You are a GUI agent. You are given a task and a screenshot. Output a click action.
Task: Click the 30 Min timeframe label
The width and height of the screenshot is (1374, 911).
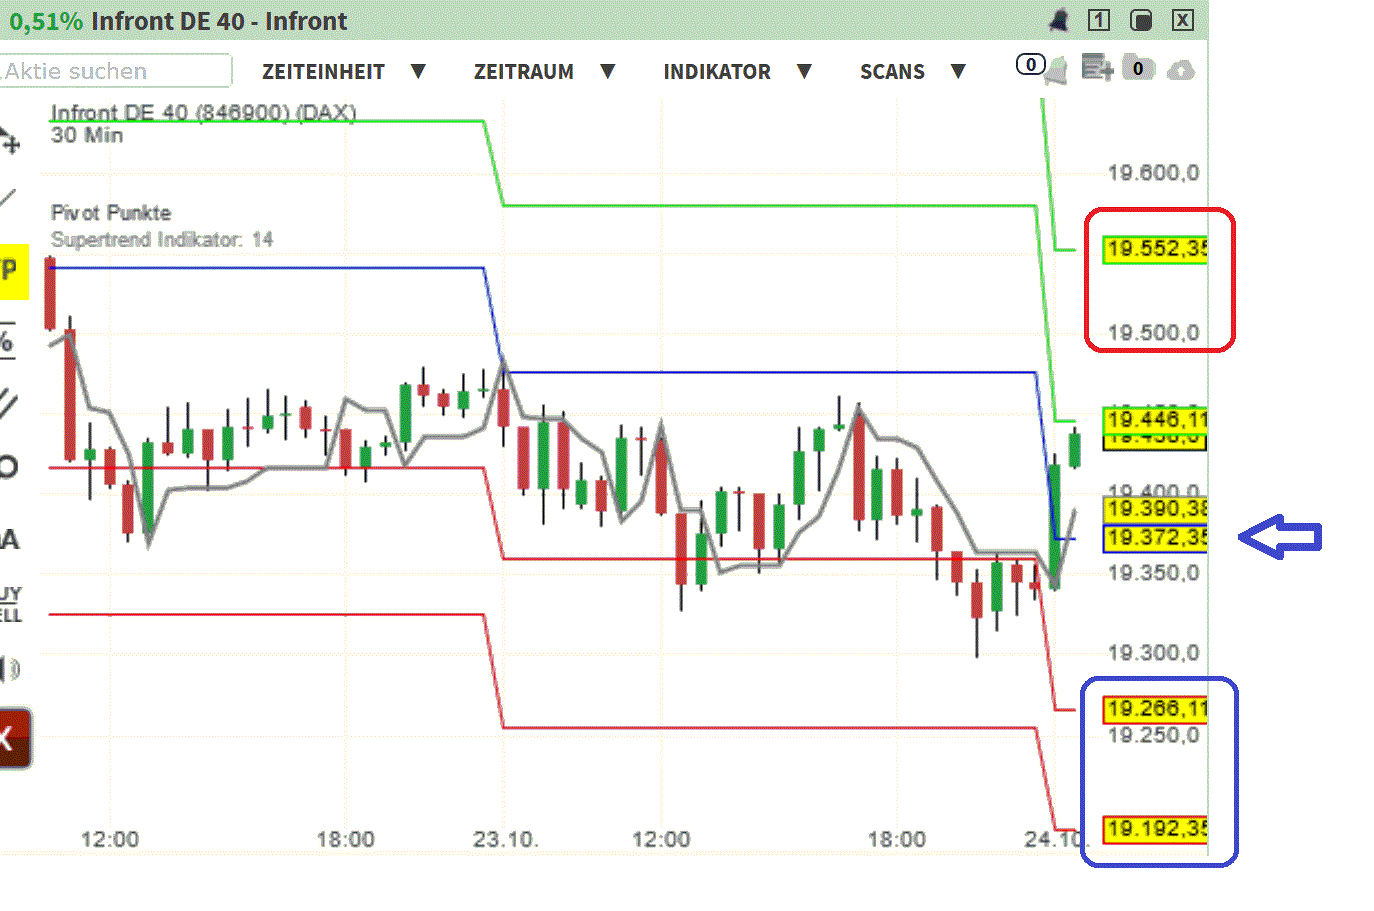pos(87,135)
